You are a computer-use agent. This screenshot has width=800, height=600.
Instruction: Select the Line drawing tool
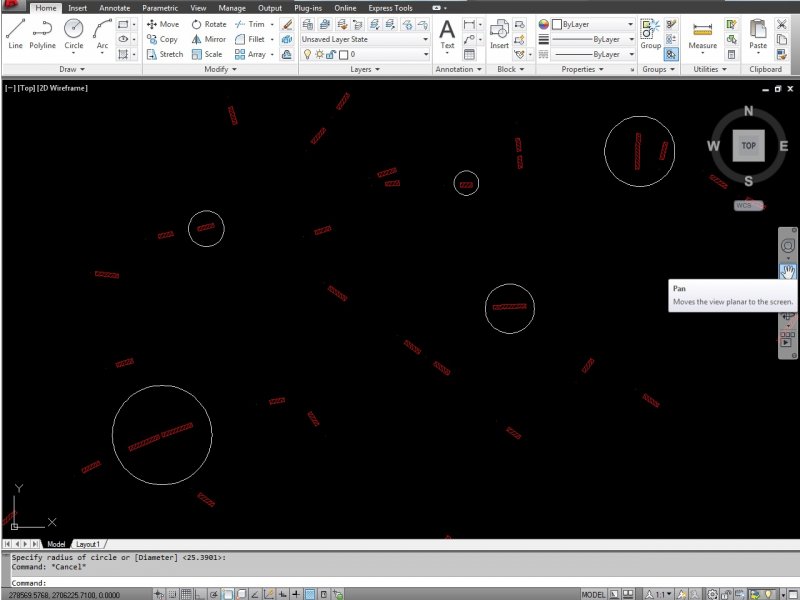click(x=15, y=32)
